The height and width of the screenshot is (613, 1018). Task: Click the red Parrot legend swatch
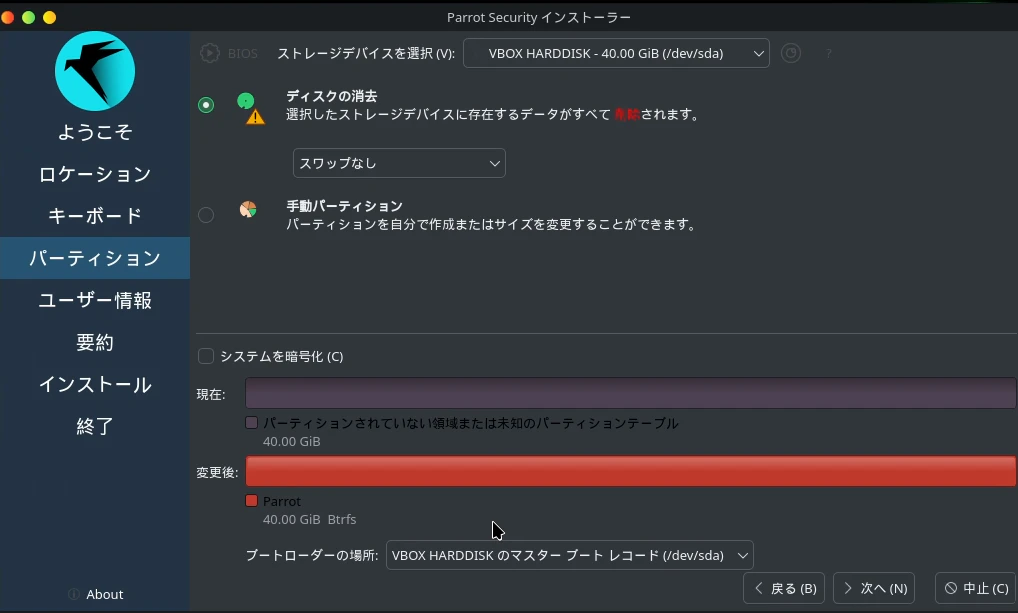click(x=251, y=501)
